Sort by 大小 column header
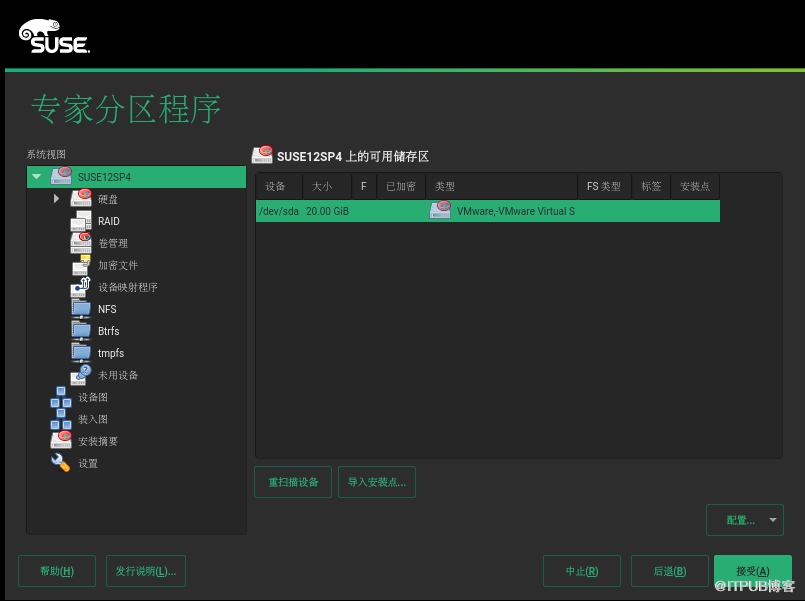Image resolution: width=805 pixels, height=601 pixels. click(327, 186)
